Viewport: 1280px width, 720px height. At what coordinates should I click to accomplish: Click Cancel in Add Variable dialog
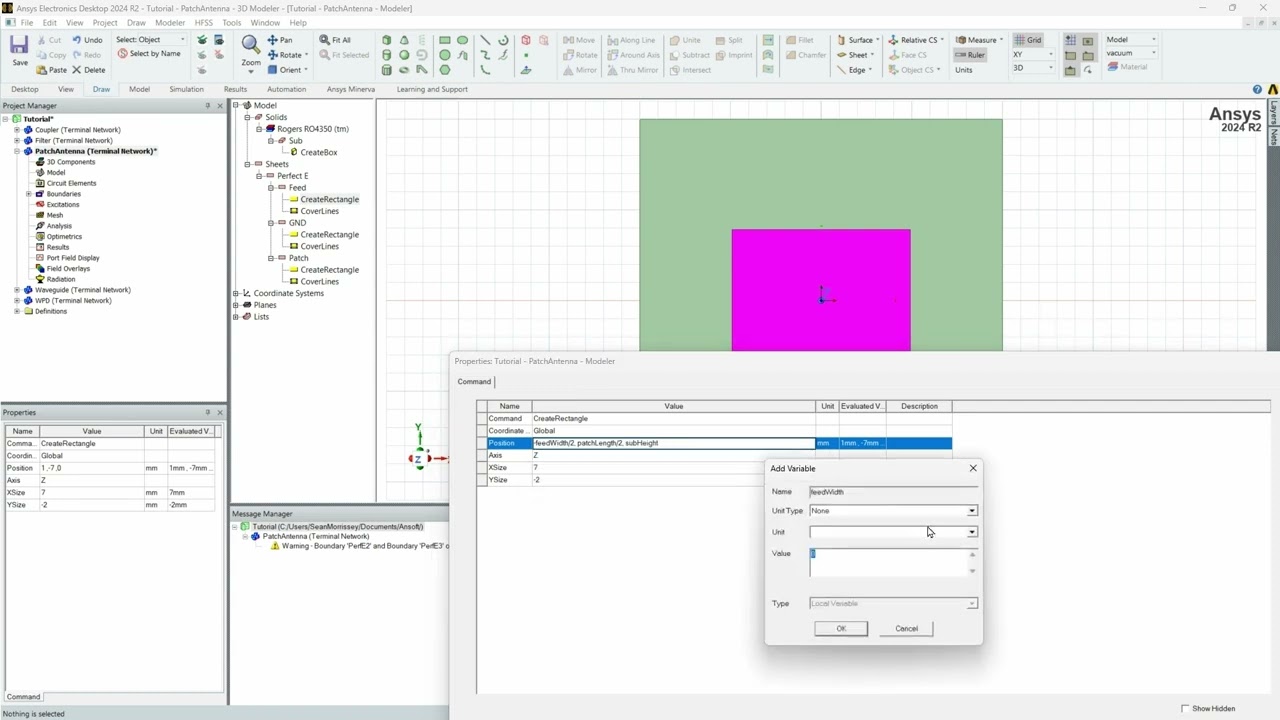click(906, 629)
